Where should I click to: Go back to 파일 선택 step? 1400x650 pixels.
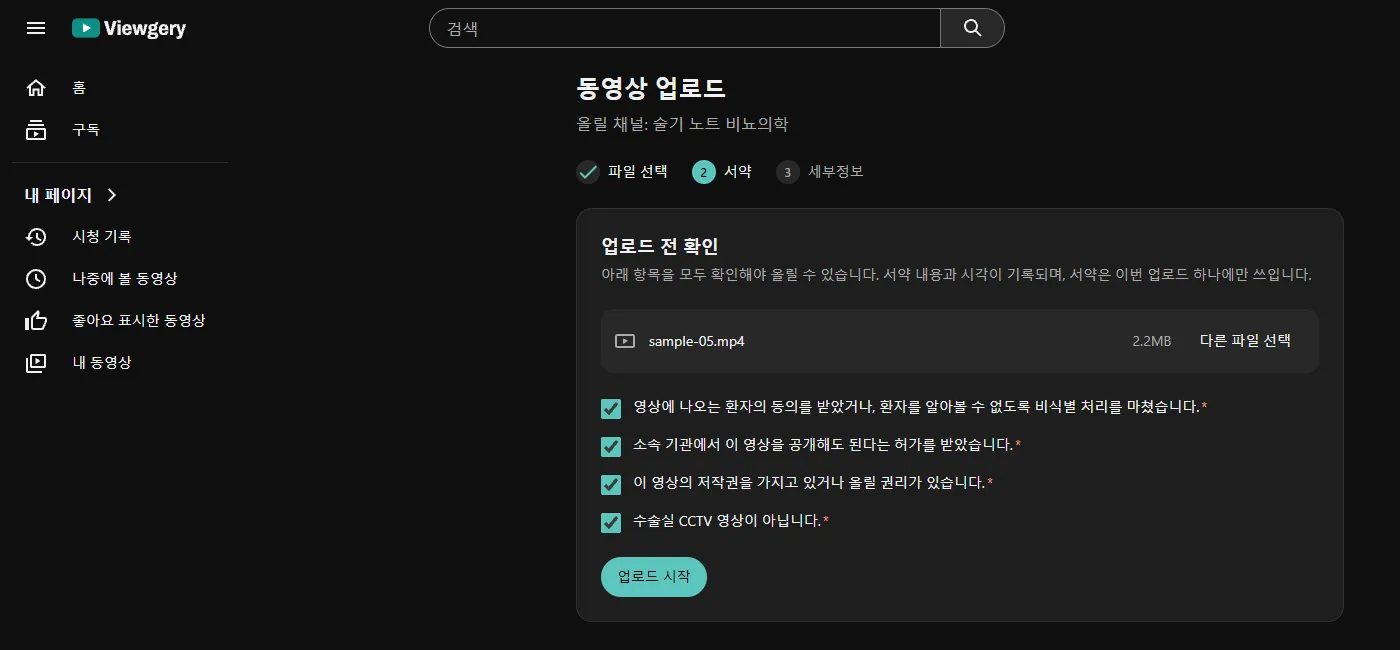tap(622, 172)
